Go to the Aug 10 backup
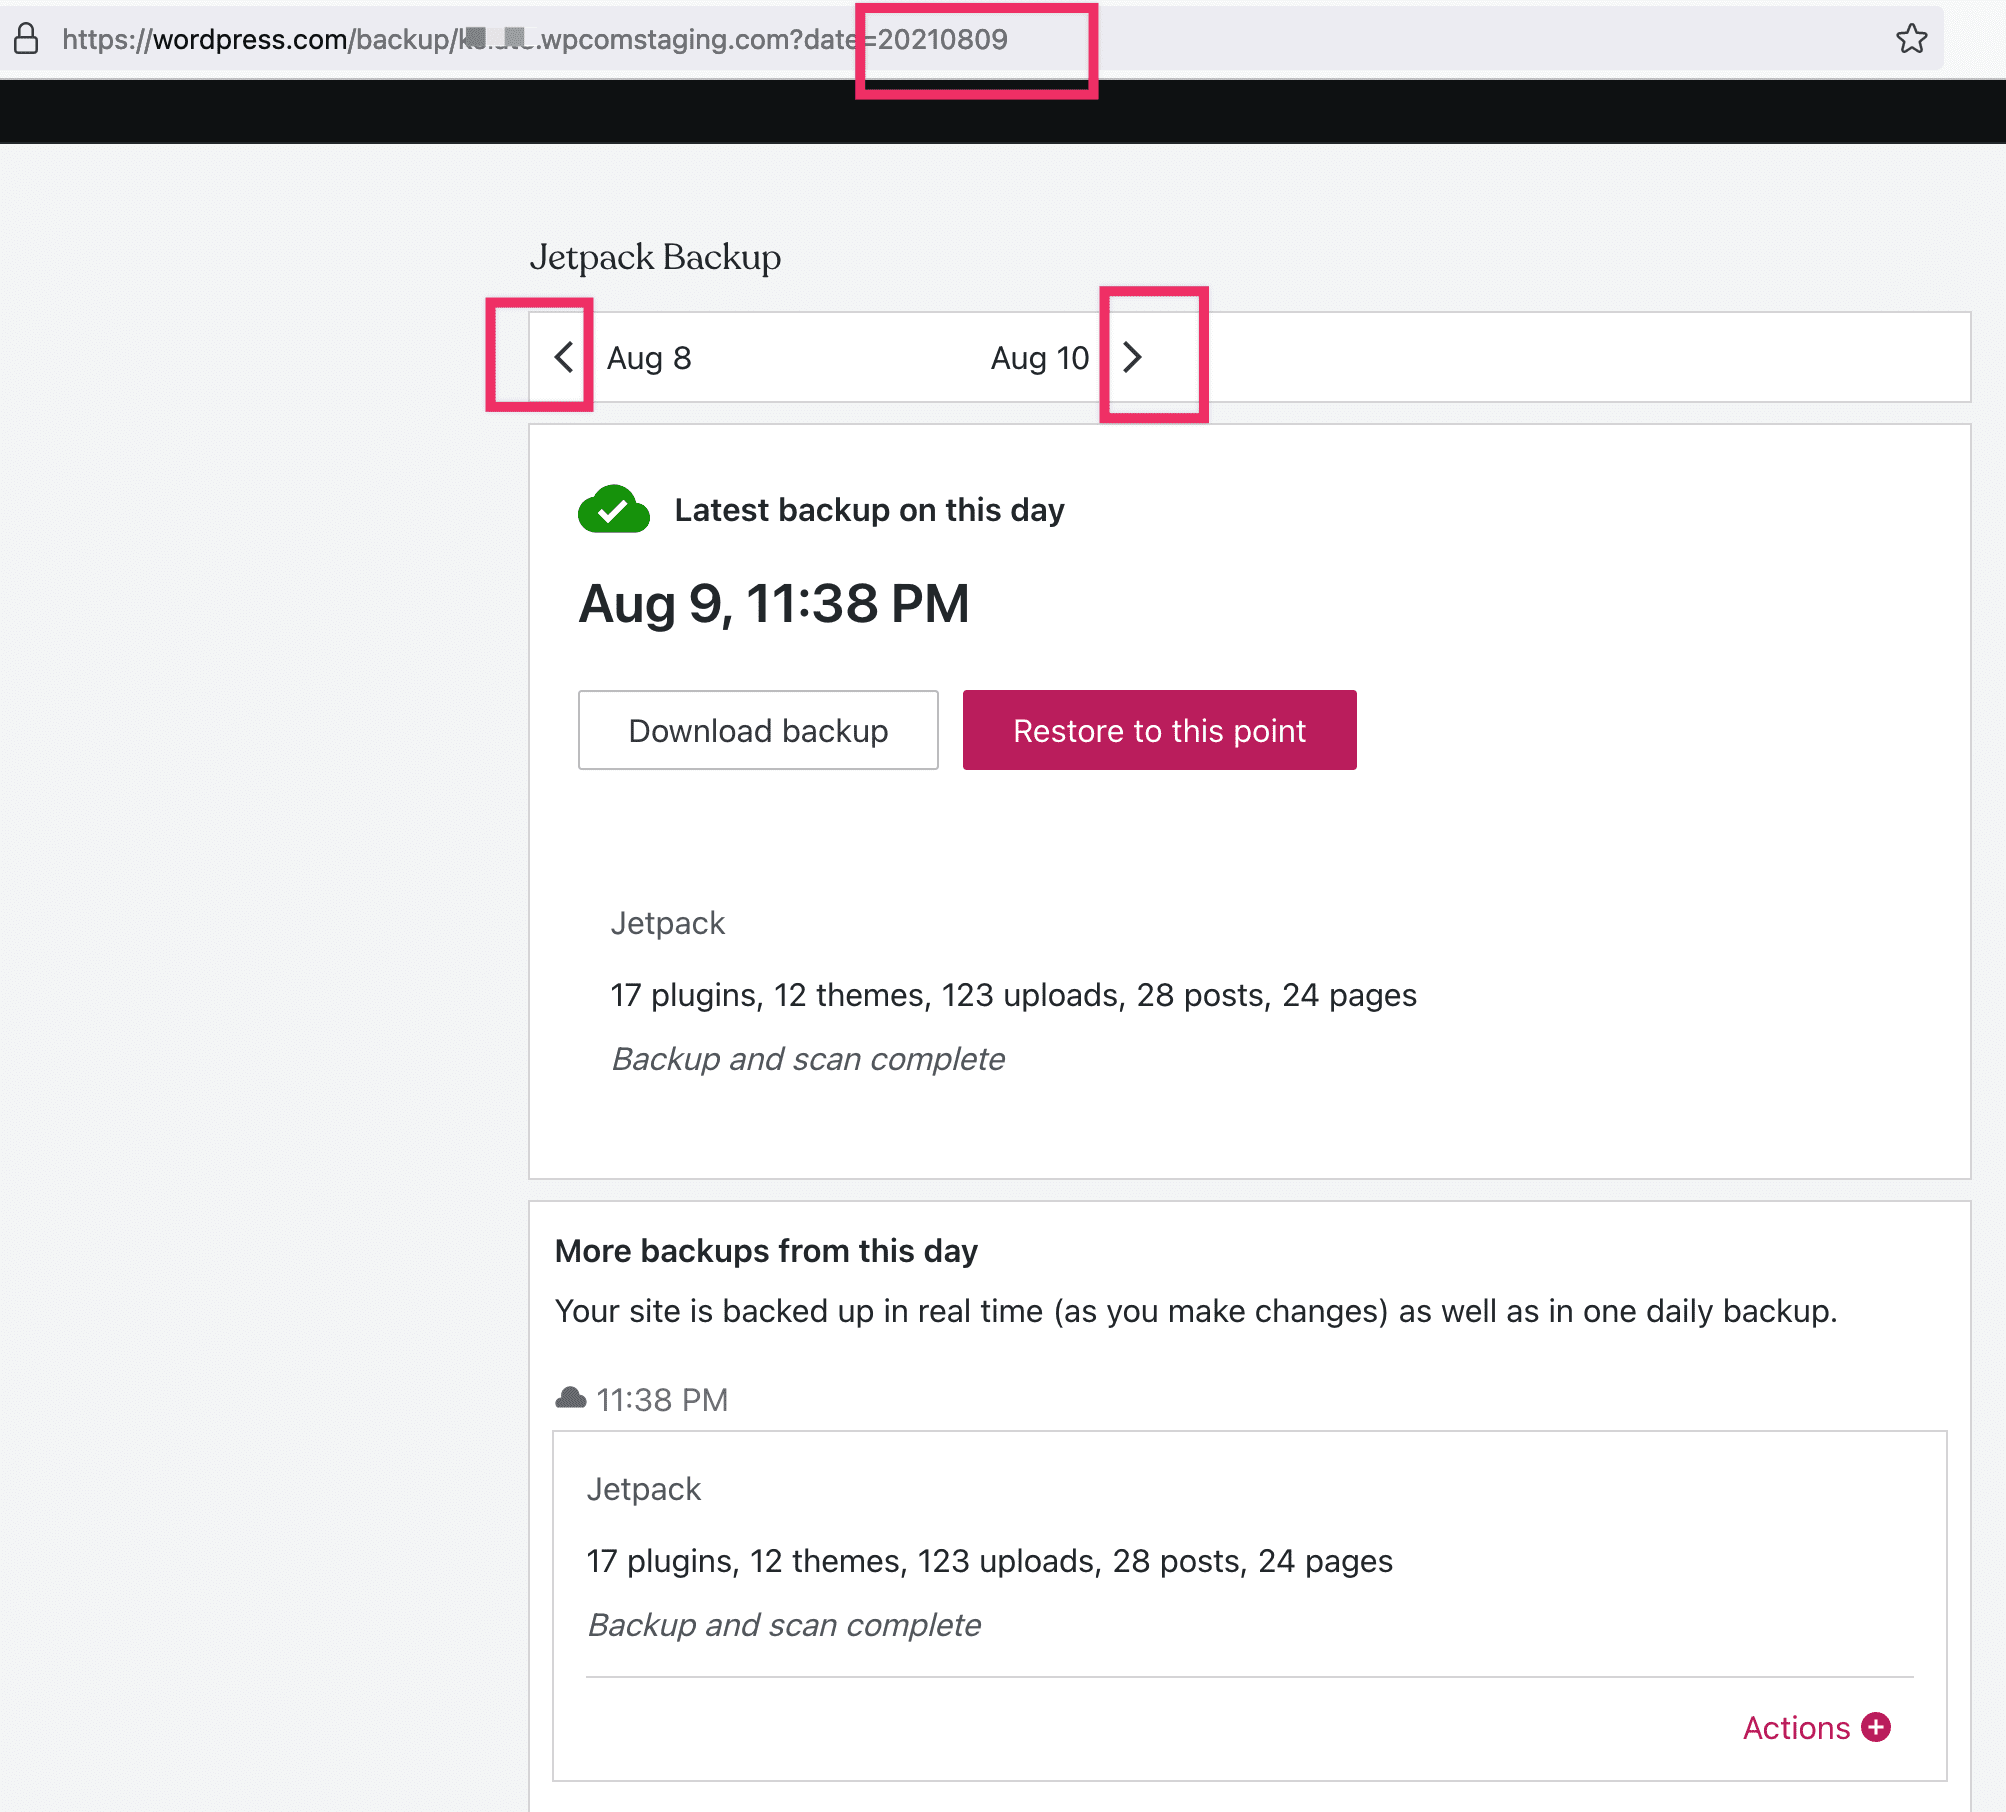Image resolution: width=2006 pixels, height=1812 pixels. (1039, 358)
